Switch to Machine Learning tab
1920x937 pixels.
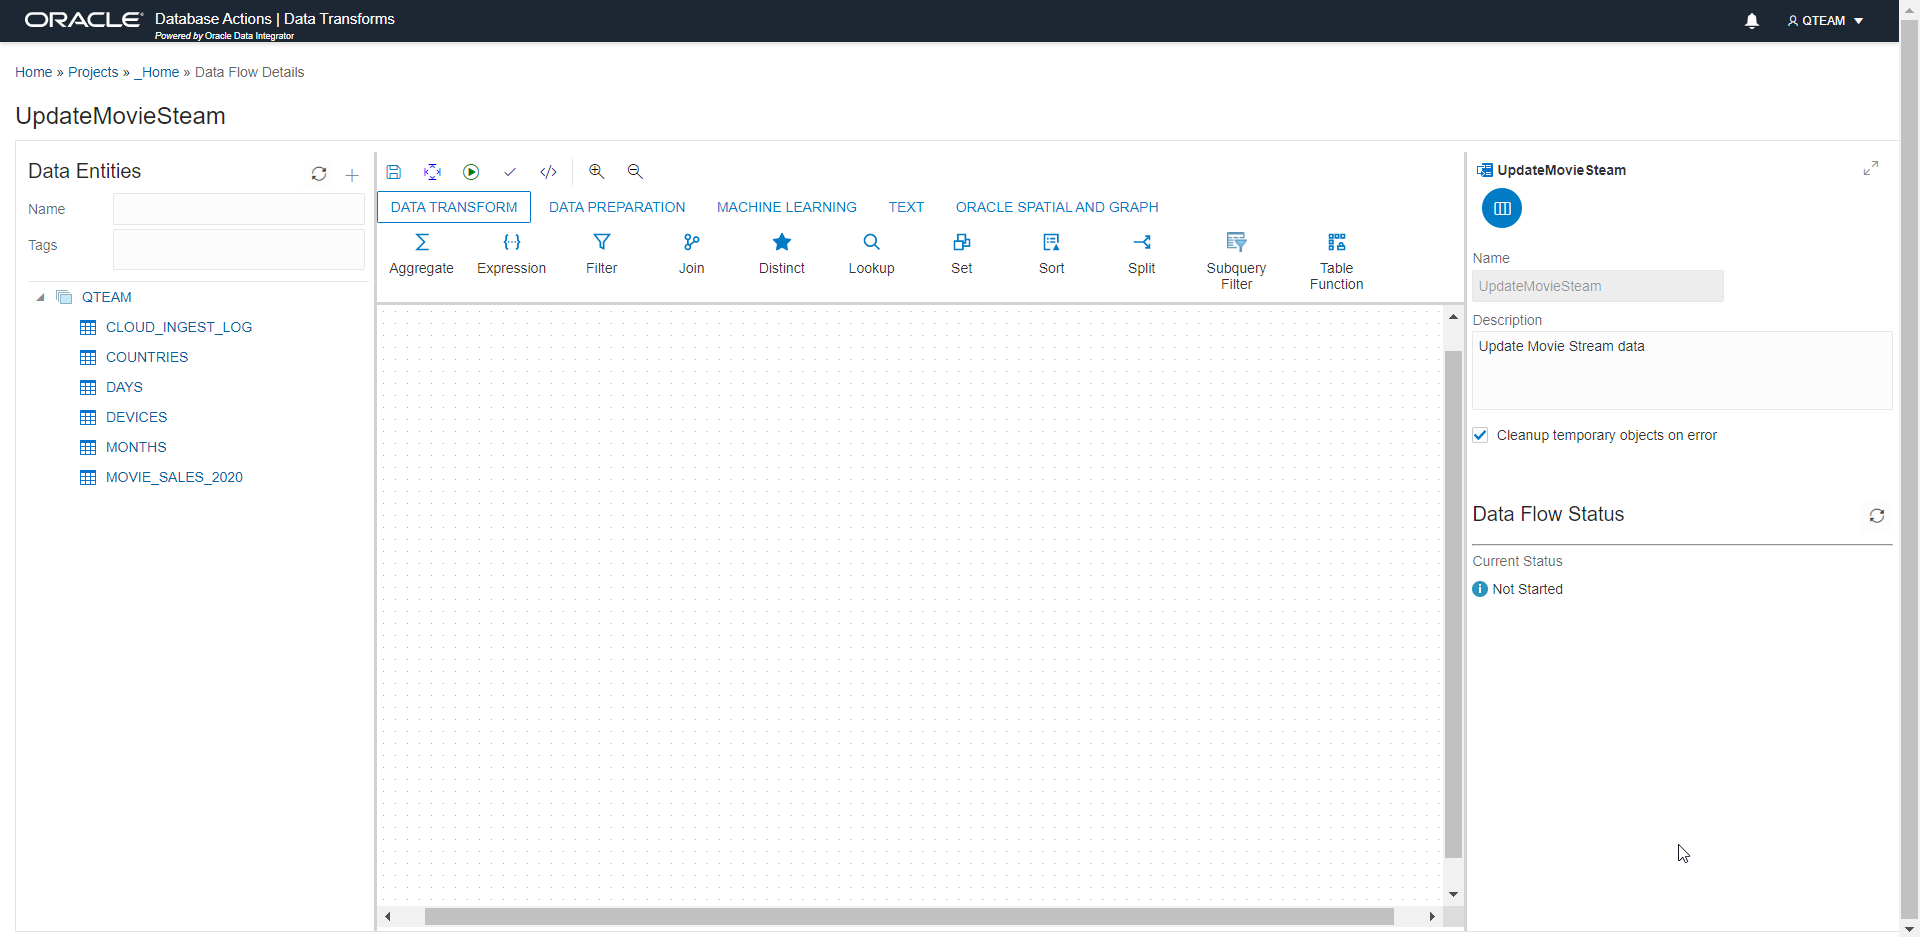787,207
